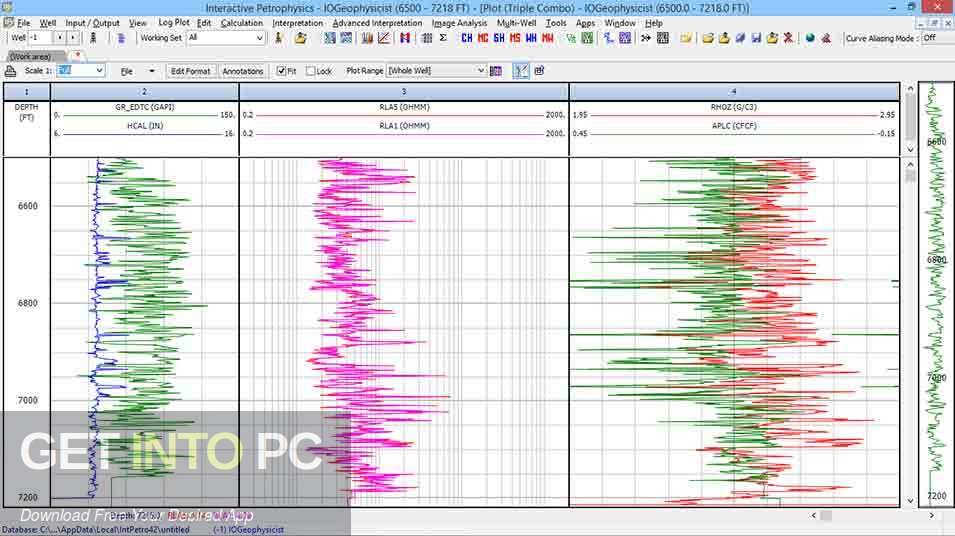Viewport: 955px width, 536px height.
Task: Click the overview depth track thumbnail
Action: 936,295
